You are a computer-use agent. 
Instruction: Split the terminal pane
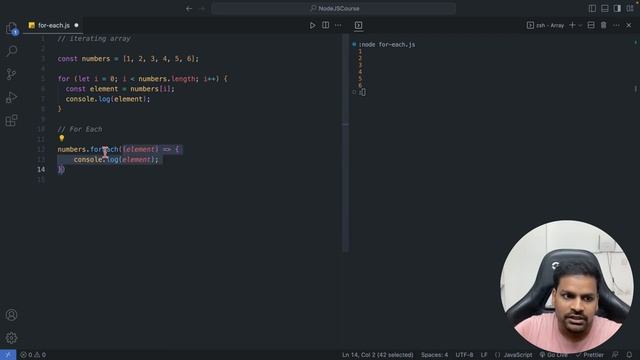591,25
